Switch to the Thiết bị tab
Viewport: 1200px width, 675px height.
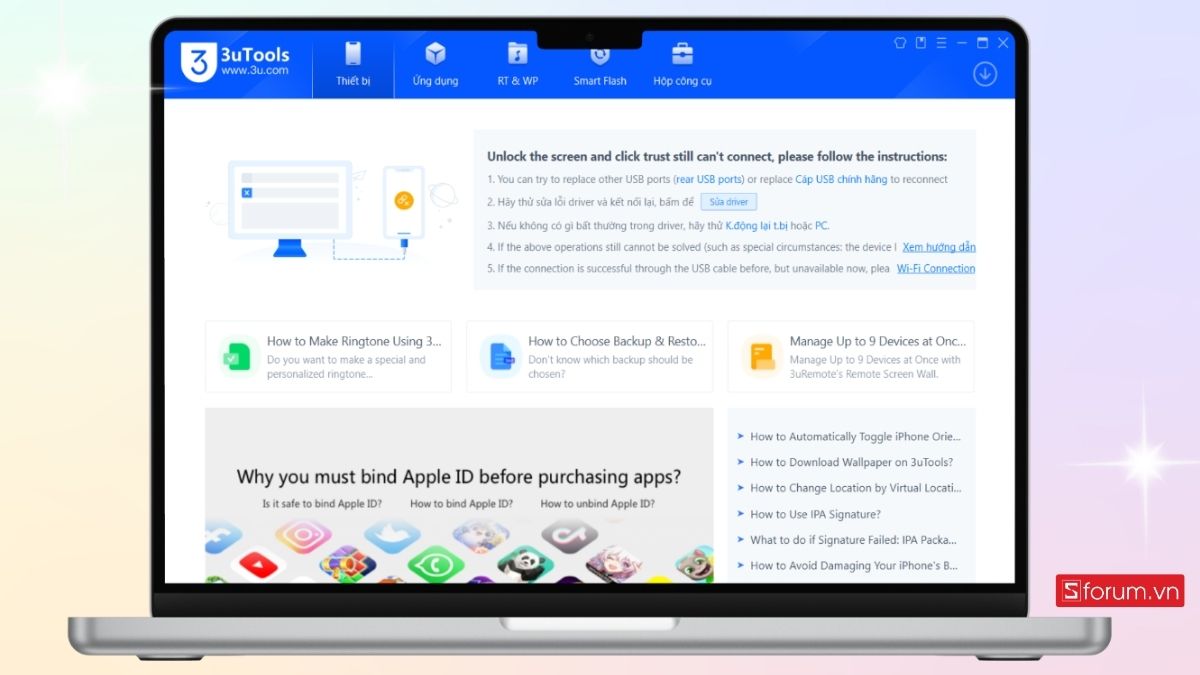(353, 64)
